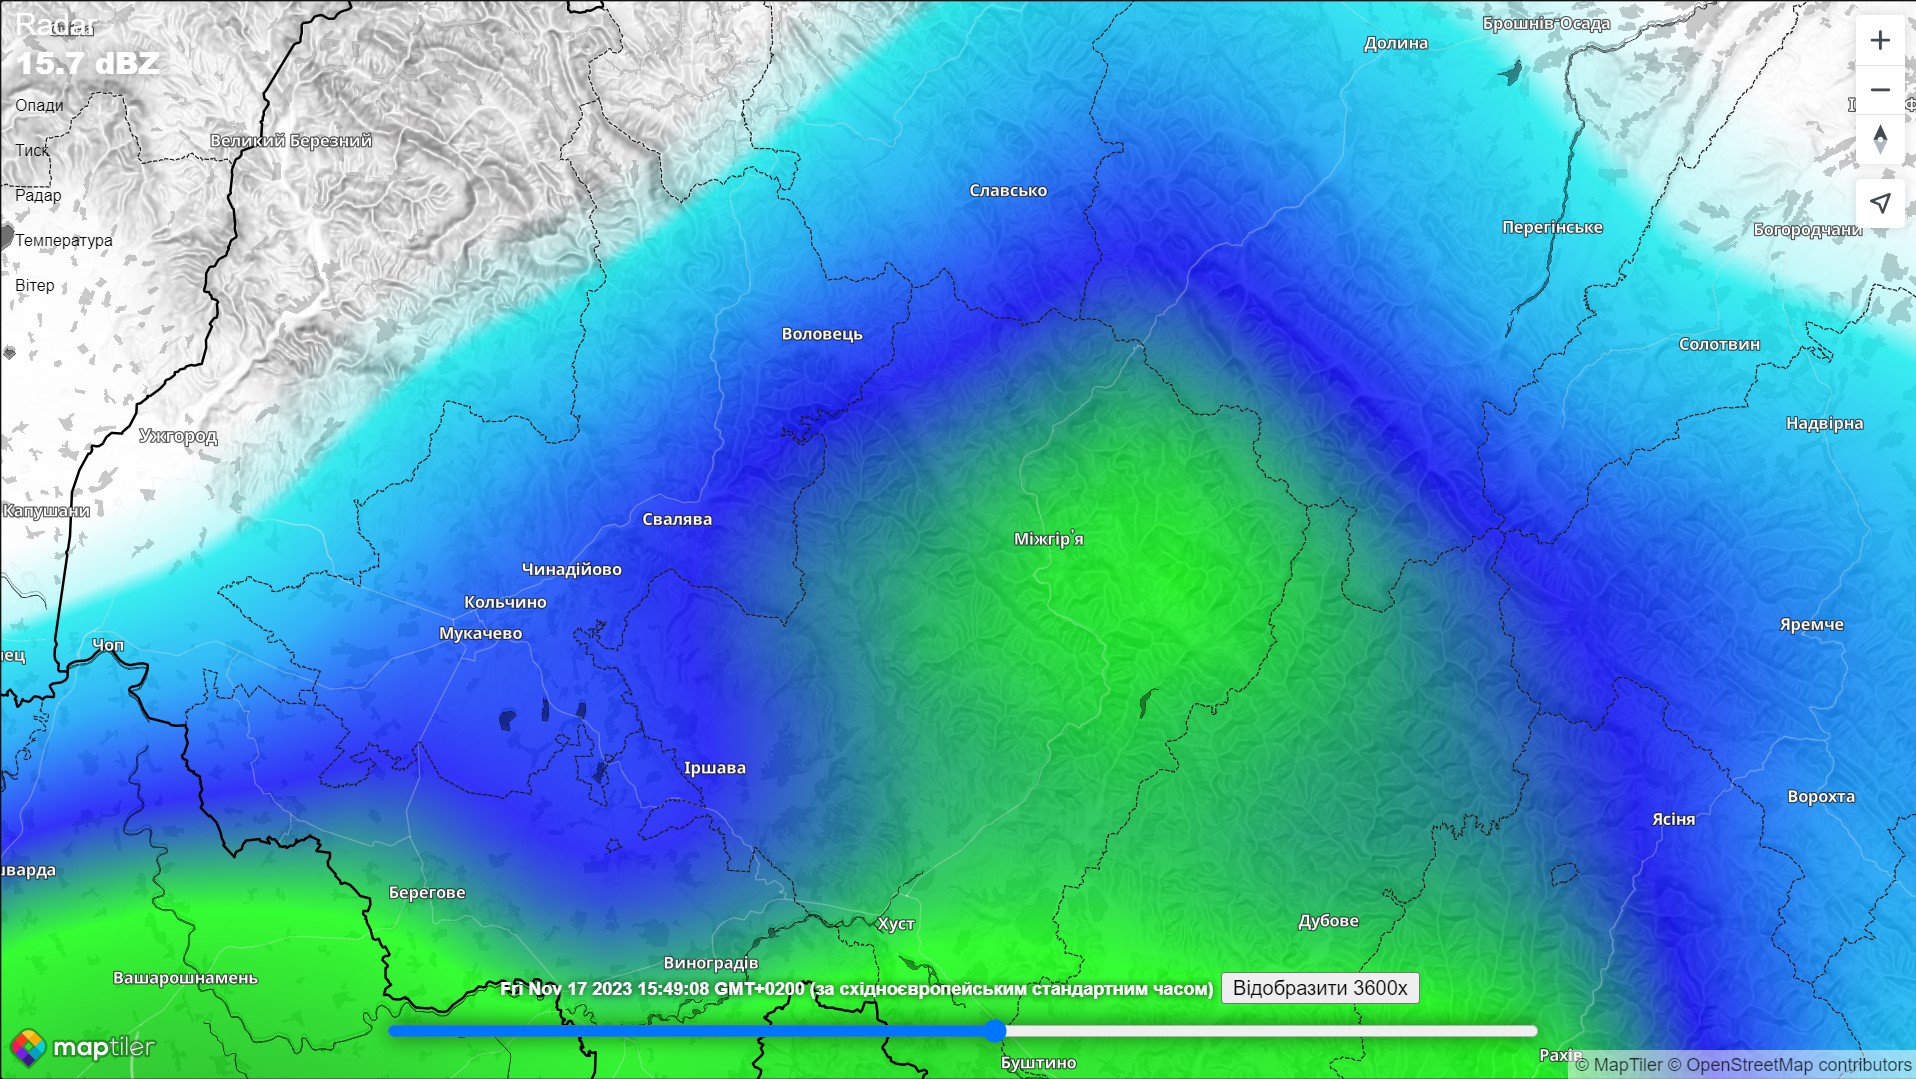The image size is (1916, 1079).
Task: Zoom out with the minus button
Action: pyautogui.click(x=1880, y=90)
